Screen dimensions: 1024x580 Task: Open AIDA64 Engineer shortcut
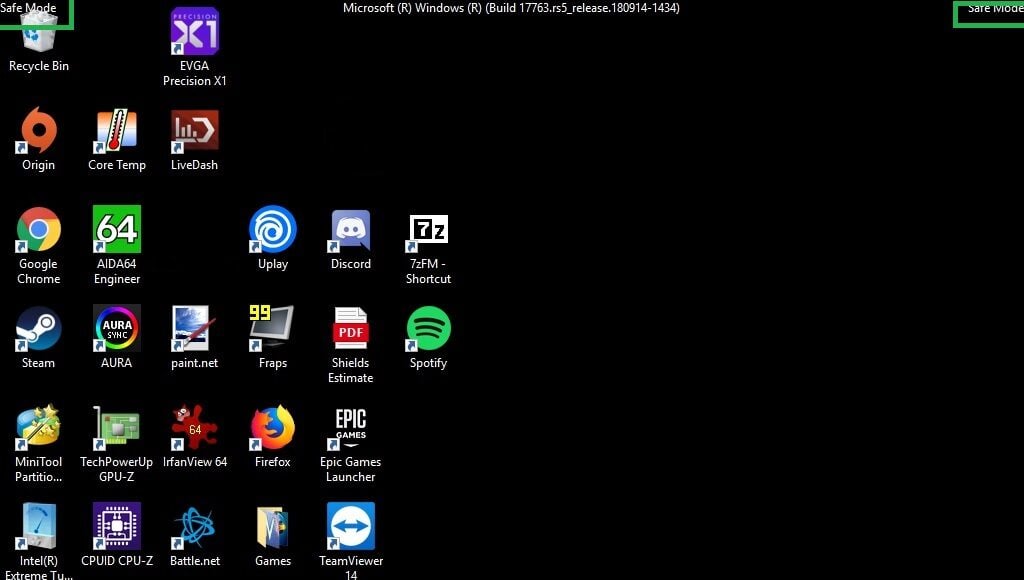tap(116, 229)
